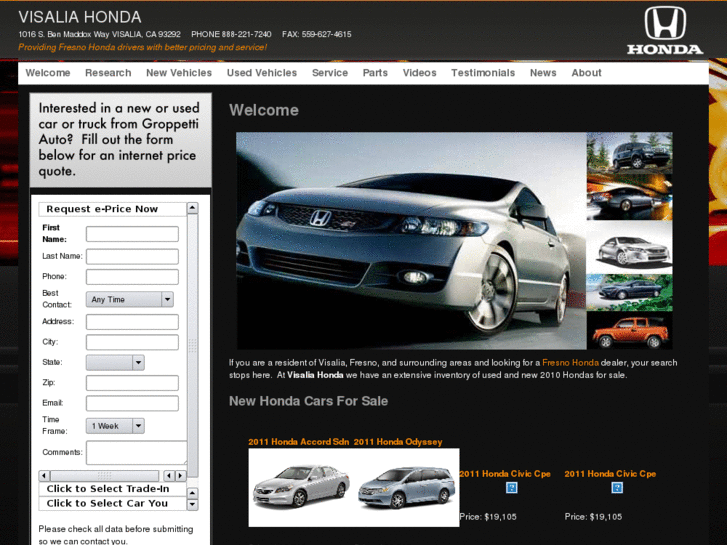Open the first 2011 Honda Civic Cpe link
The height and width of the screenshot is (545, 727).
tap(505, 474)
